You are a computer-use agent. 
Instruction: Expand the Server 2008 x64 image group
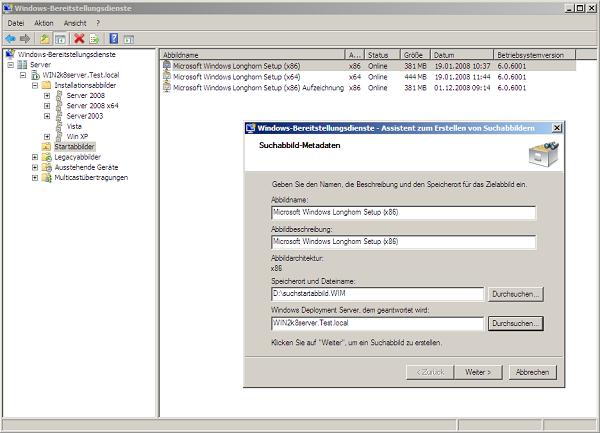pyautogui.click(x=47, y=106)
